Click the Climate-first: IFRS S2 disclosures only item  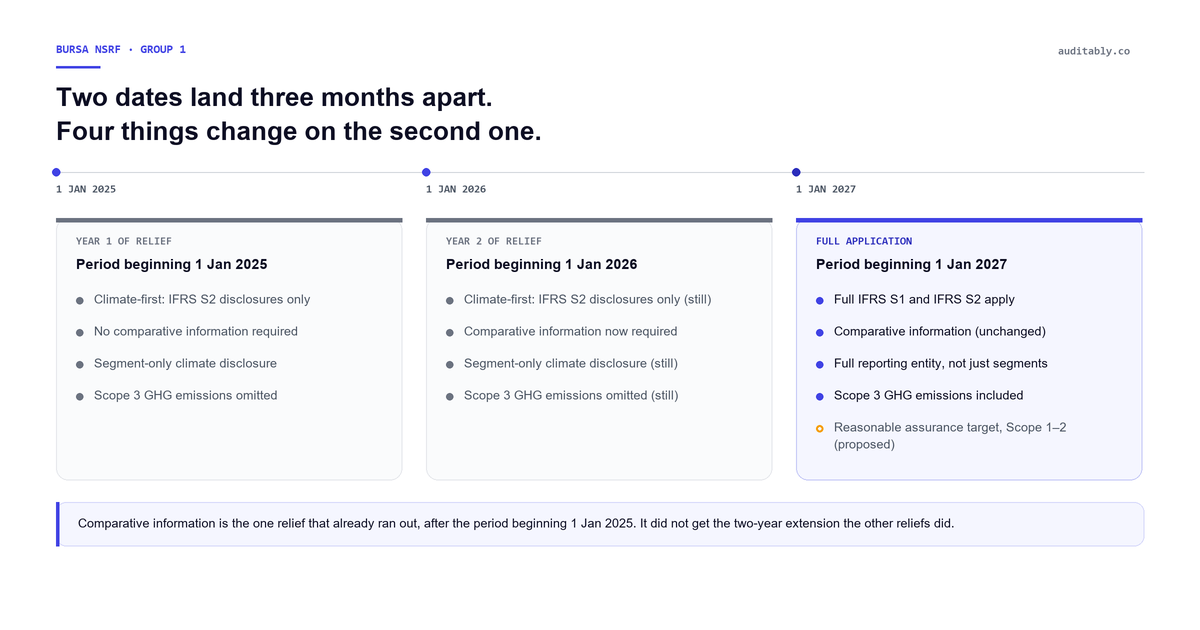202,299
